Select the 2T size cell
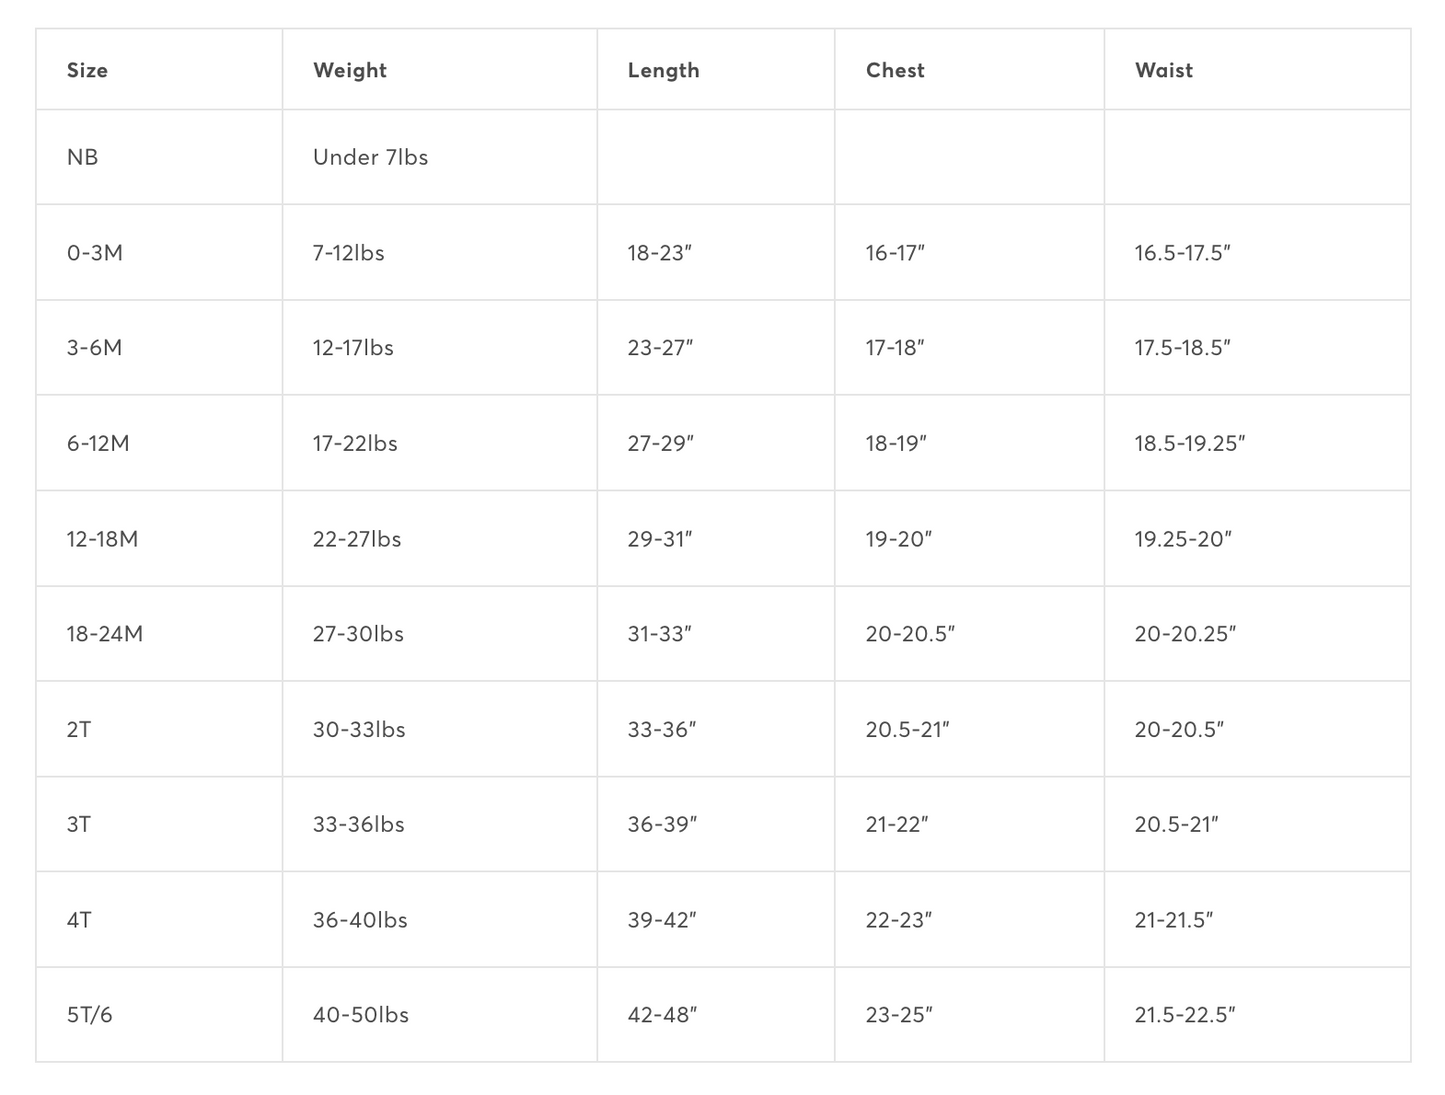The height and width of the screenshot is (1095, 1445). click(79, 729)
